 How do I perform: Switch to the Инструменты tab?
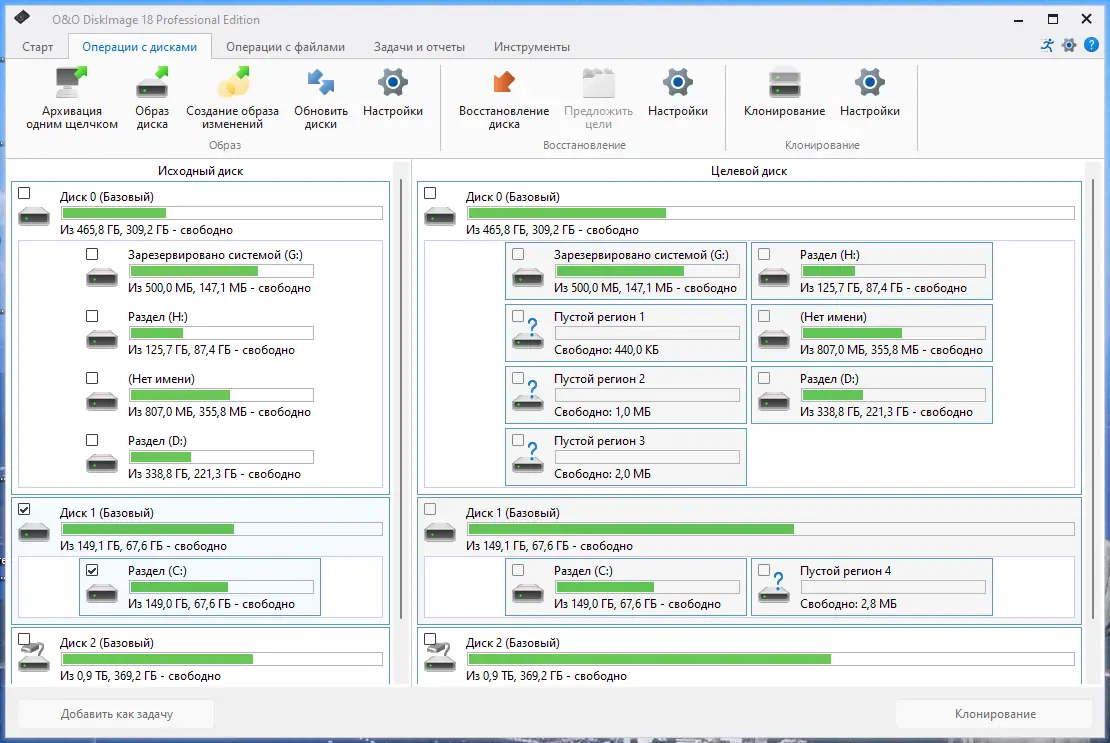[532, 47]
